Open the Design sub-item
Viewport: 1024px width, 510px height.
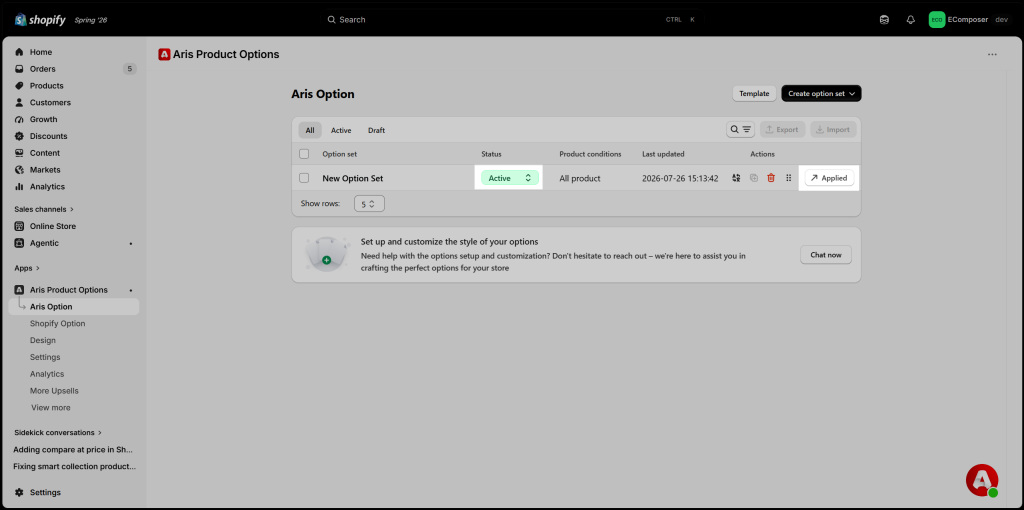point(42,340)
